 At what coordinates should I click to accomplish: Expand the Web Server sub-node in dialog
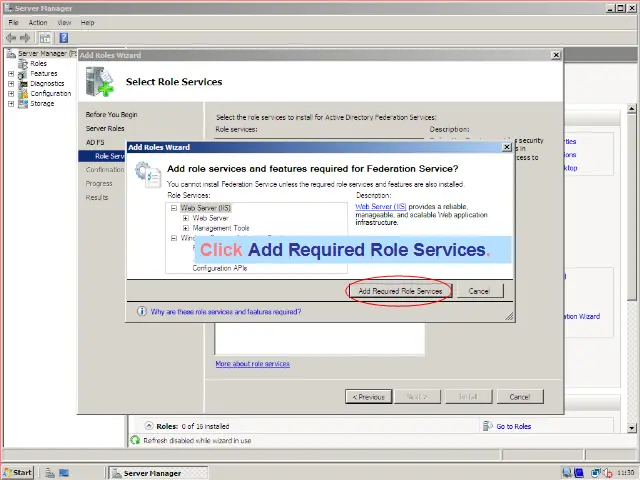pos(186,217)
